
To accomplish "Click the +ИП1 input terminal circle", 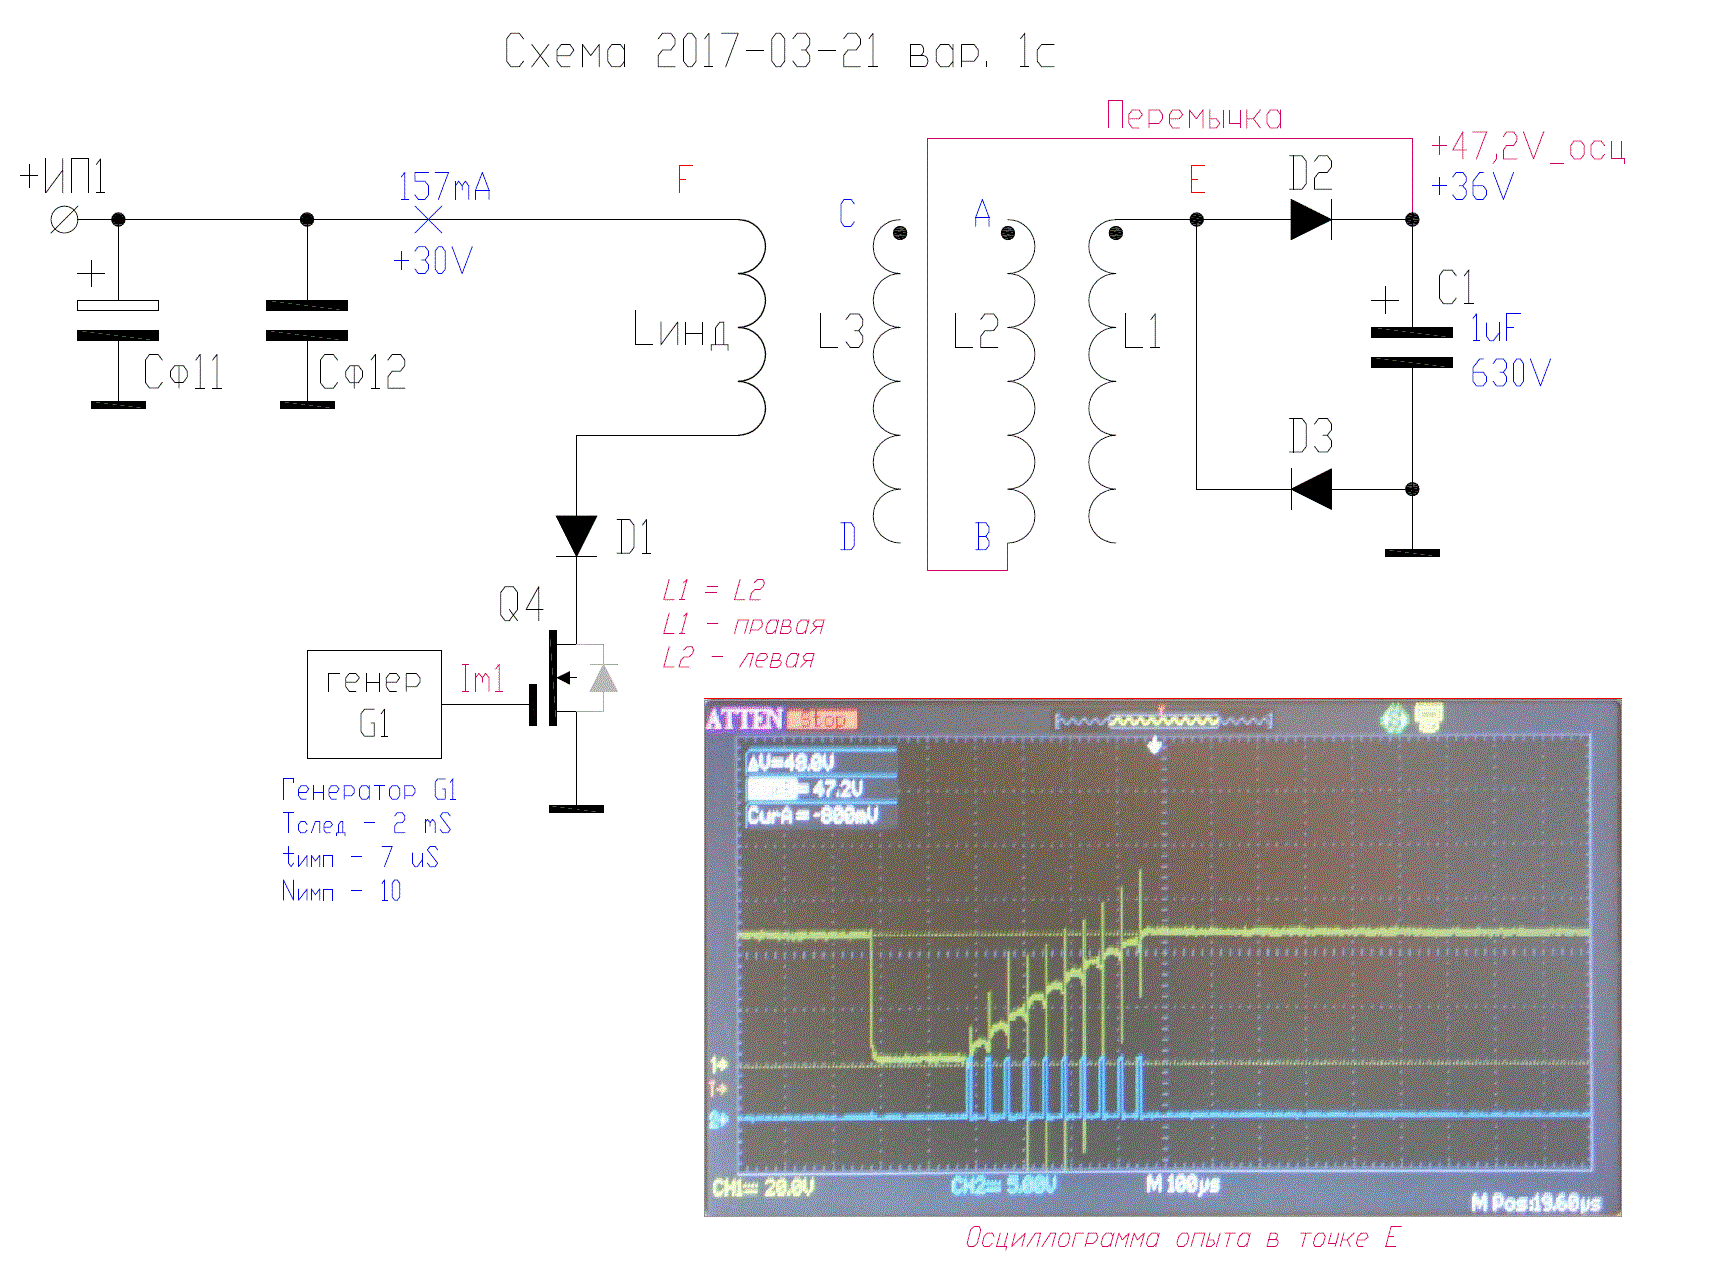I will (x=64, y=219).
